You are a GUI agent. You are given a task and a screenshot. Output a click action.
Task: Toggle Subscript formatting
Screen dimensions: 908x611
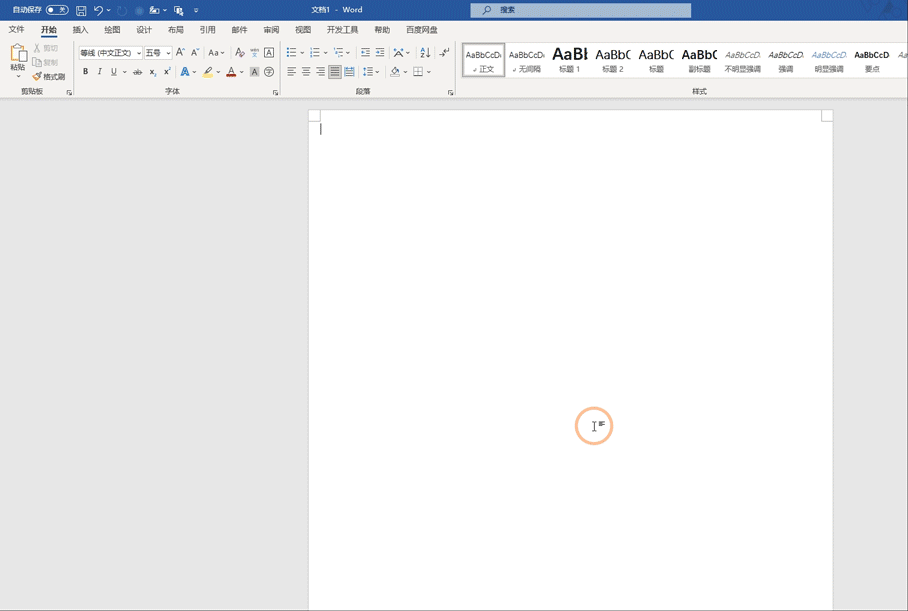pos(152,72)
